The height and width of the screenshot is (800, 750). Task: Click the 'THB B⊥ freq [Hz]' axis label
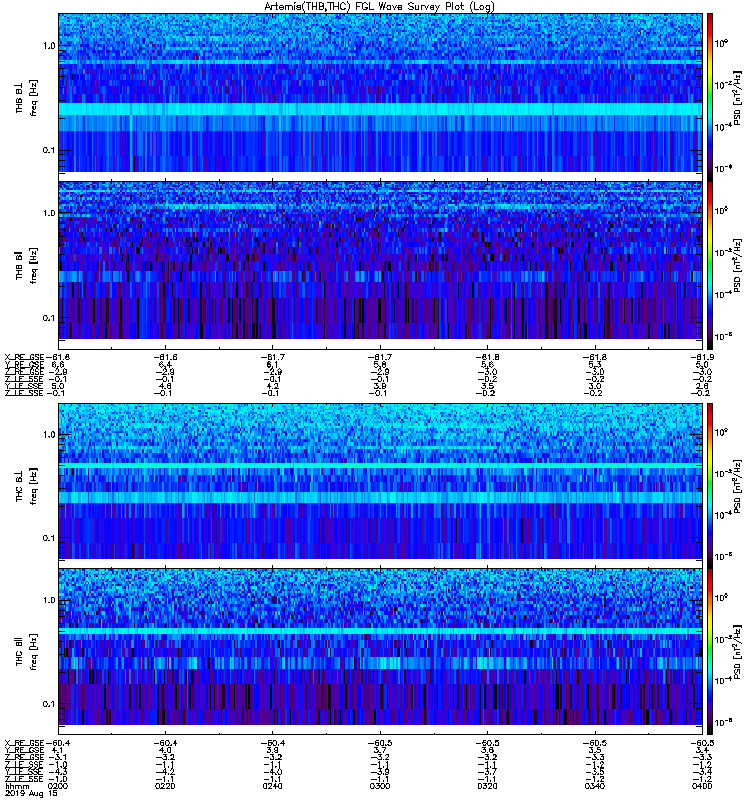pyautogui.click(x=26, y=97)
